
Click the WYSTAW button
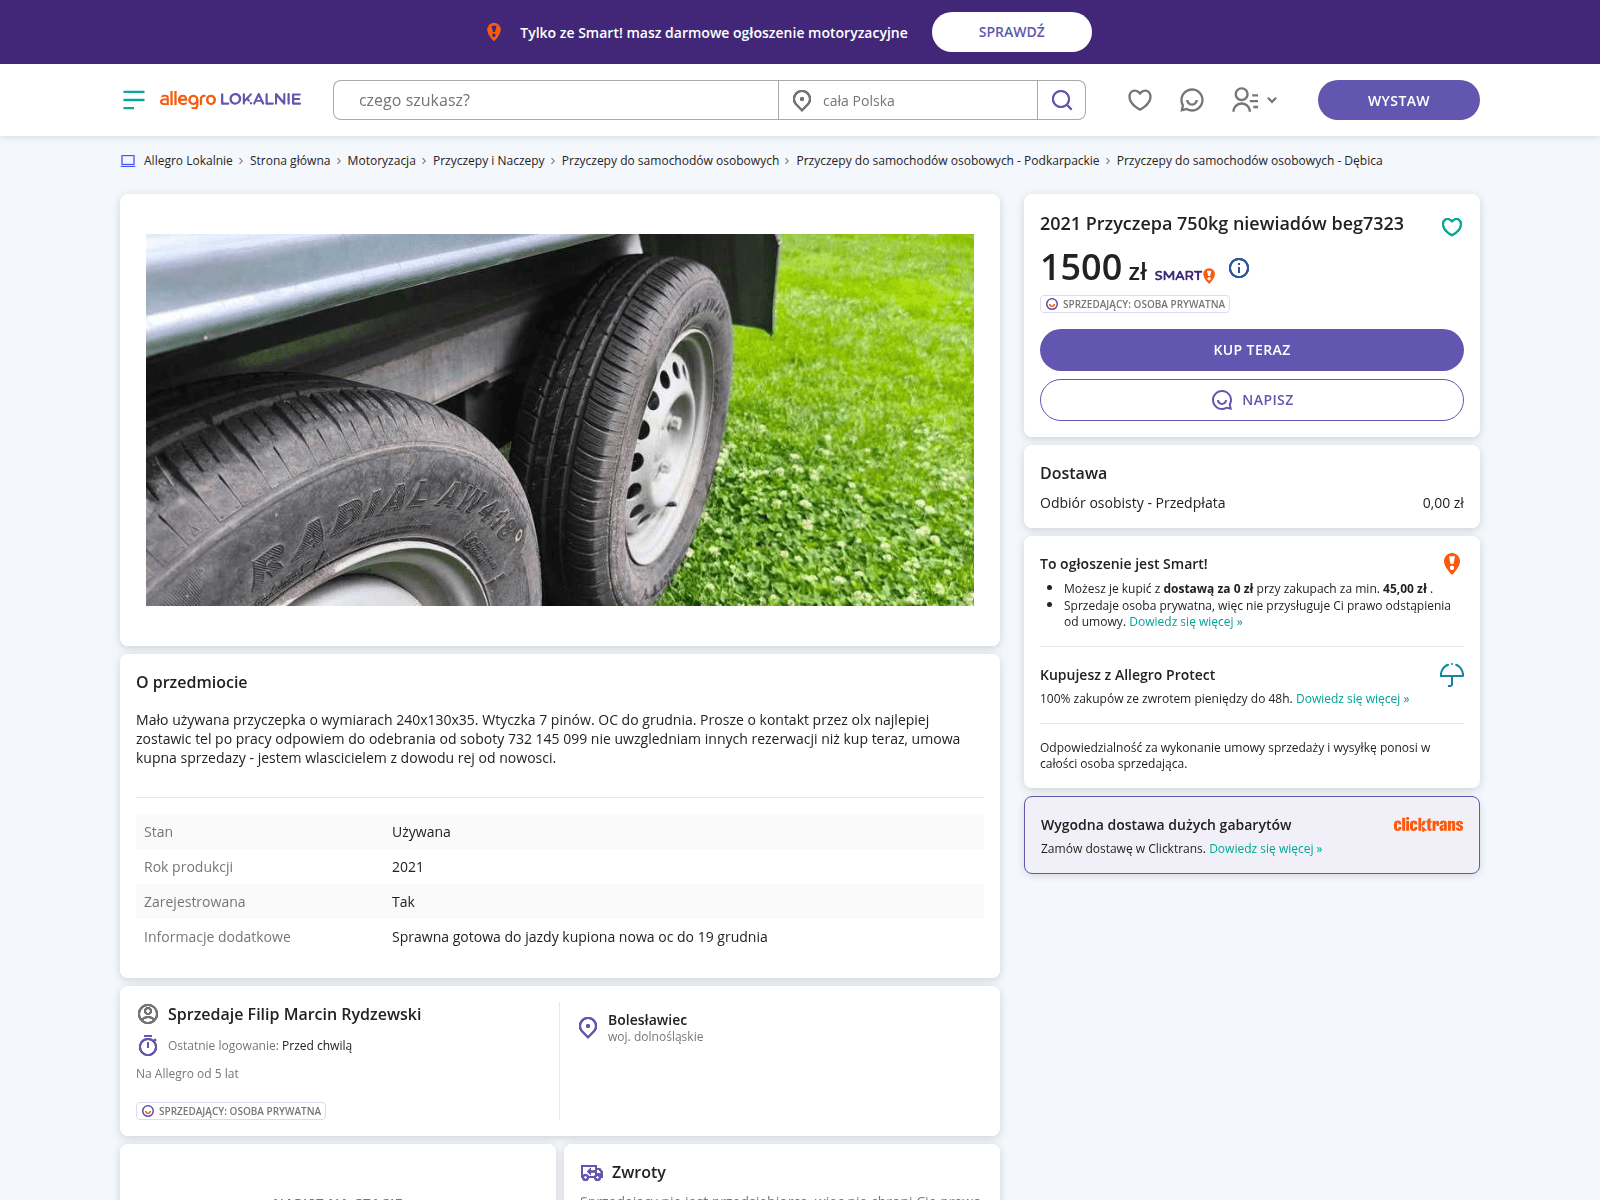(1399, 100)
